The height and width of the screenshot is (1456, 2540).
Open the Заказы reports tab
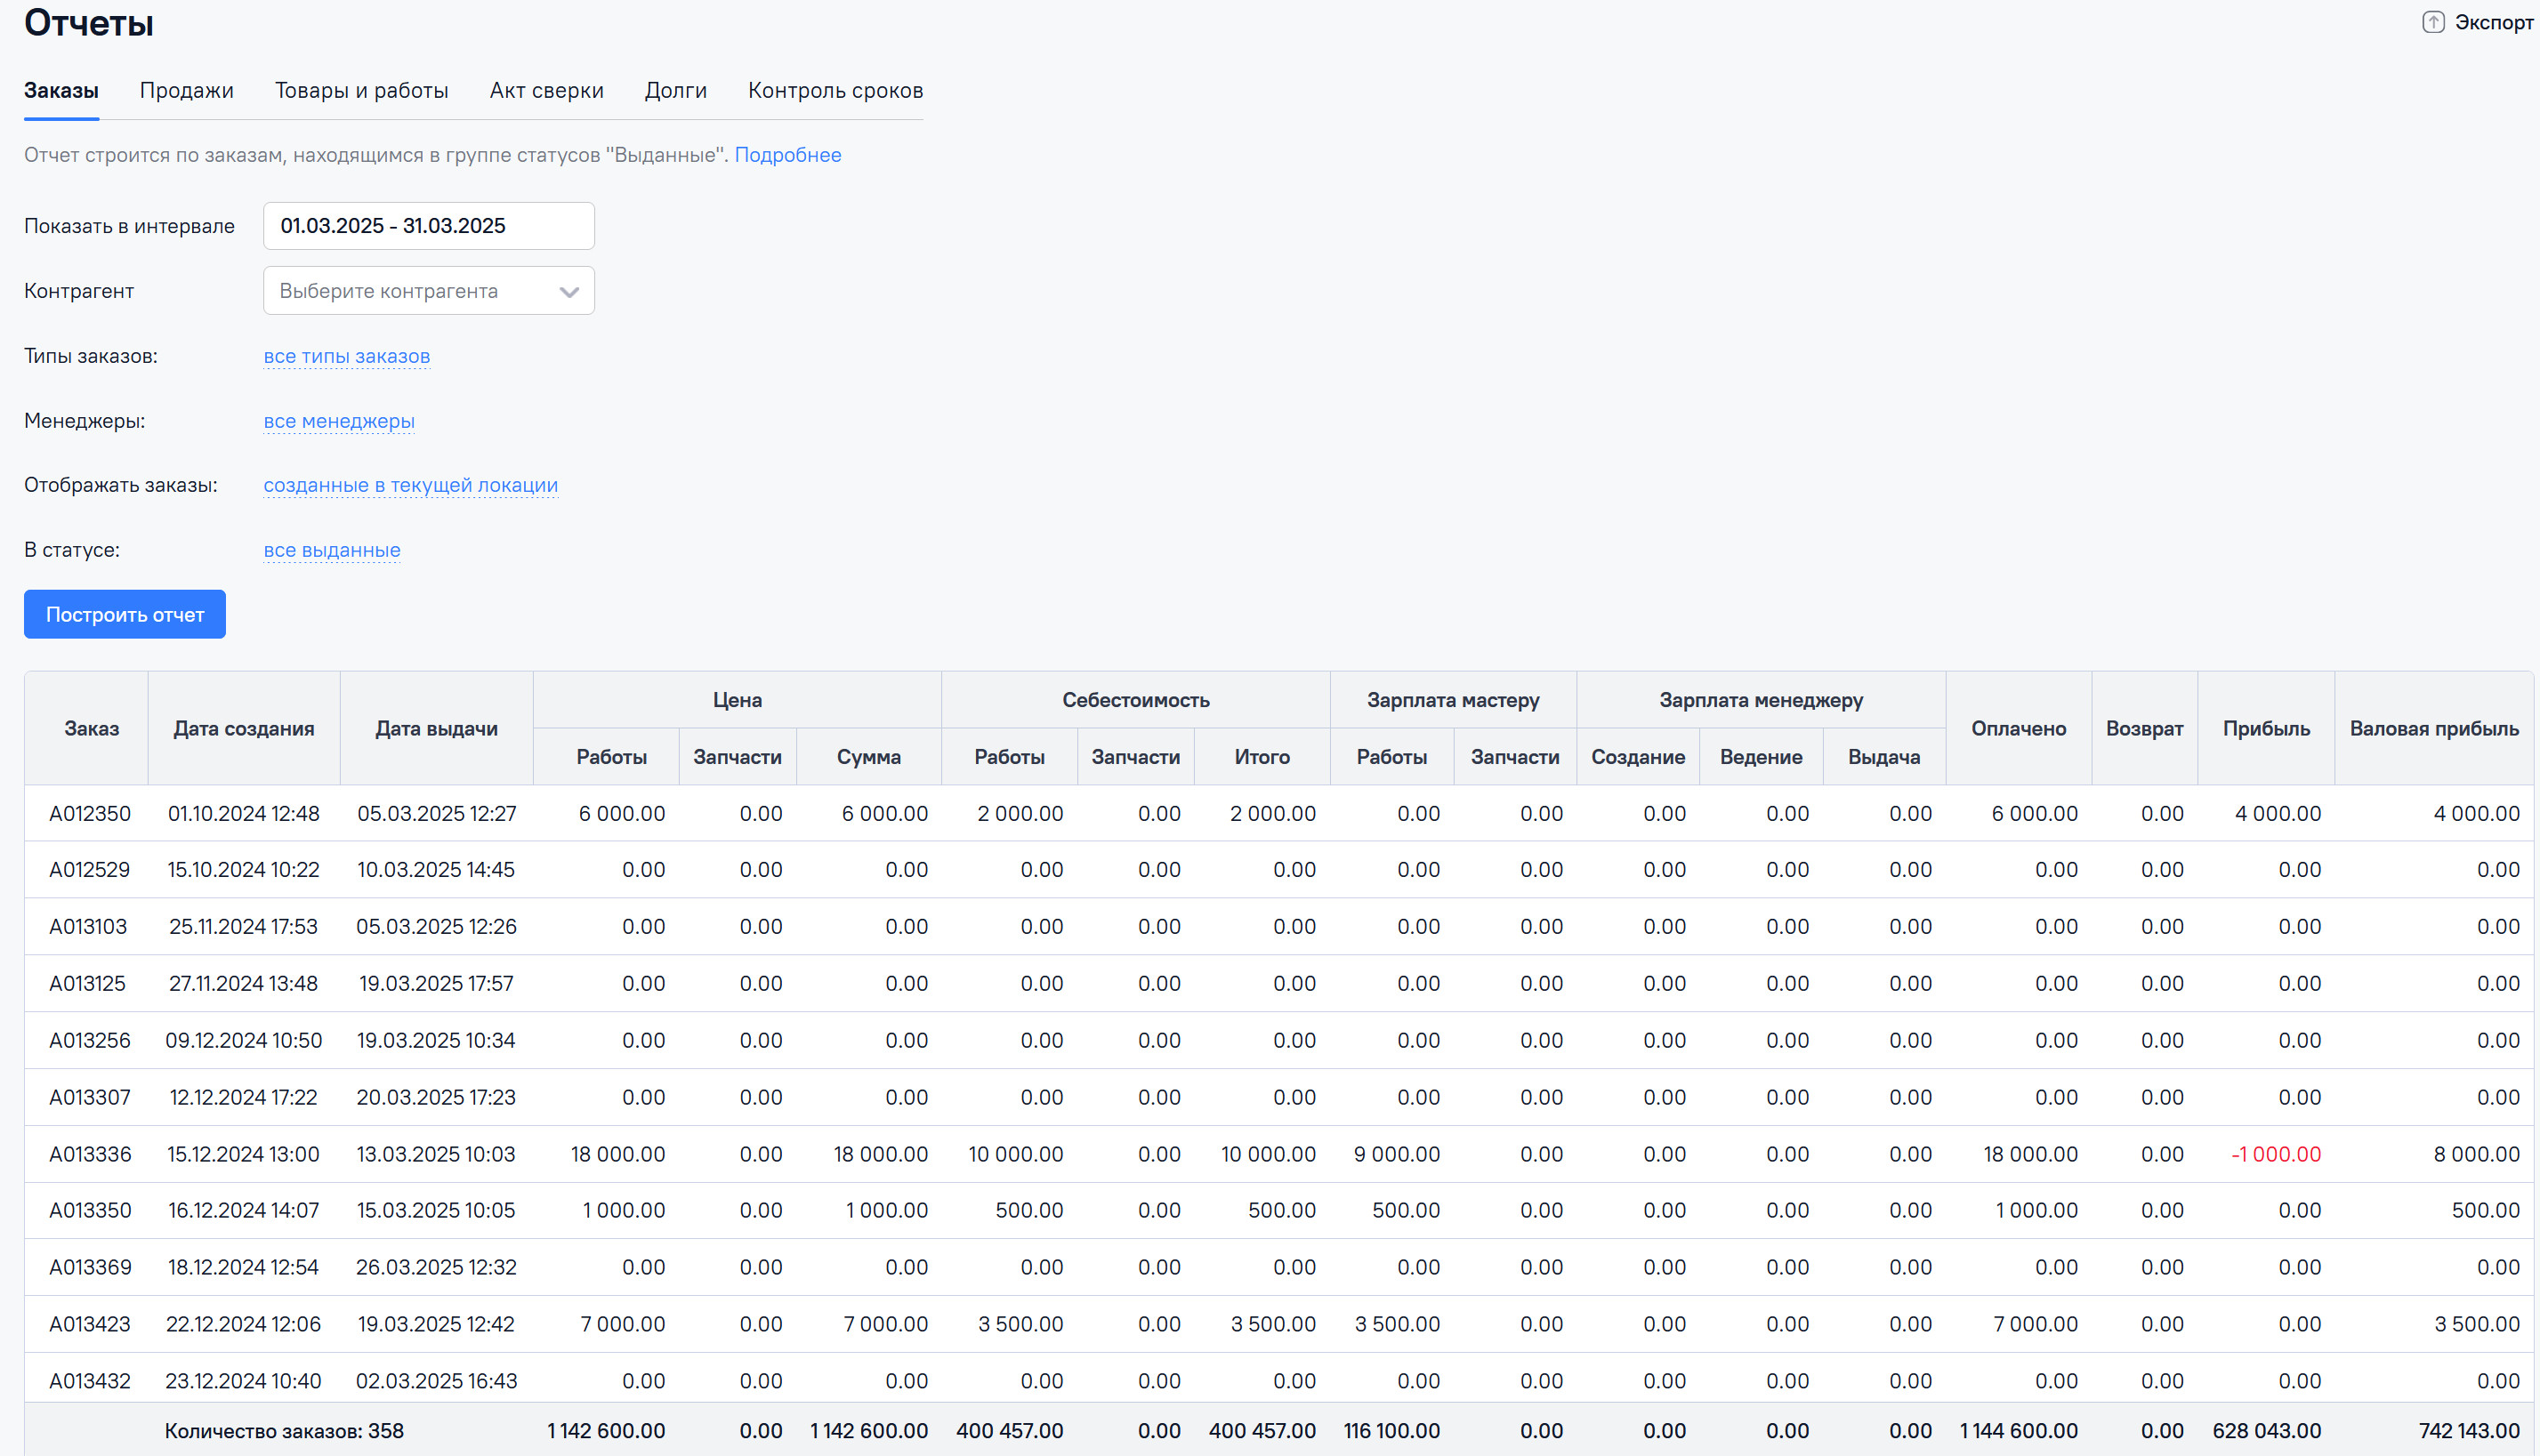coord(61,91)
